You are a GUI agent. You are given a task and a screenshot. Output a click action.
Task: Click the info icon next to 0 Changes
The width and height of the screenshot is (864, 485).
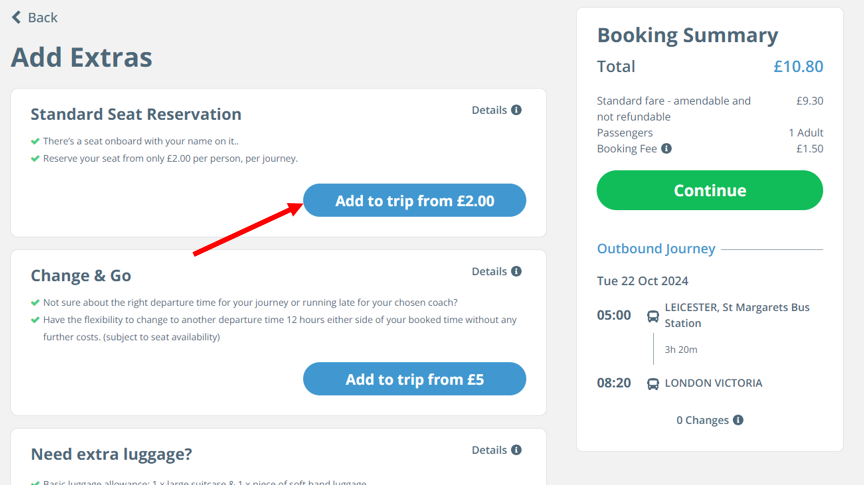738,420
